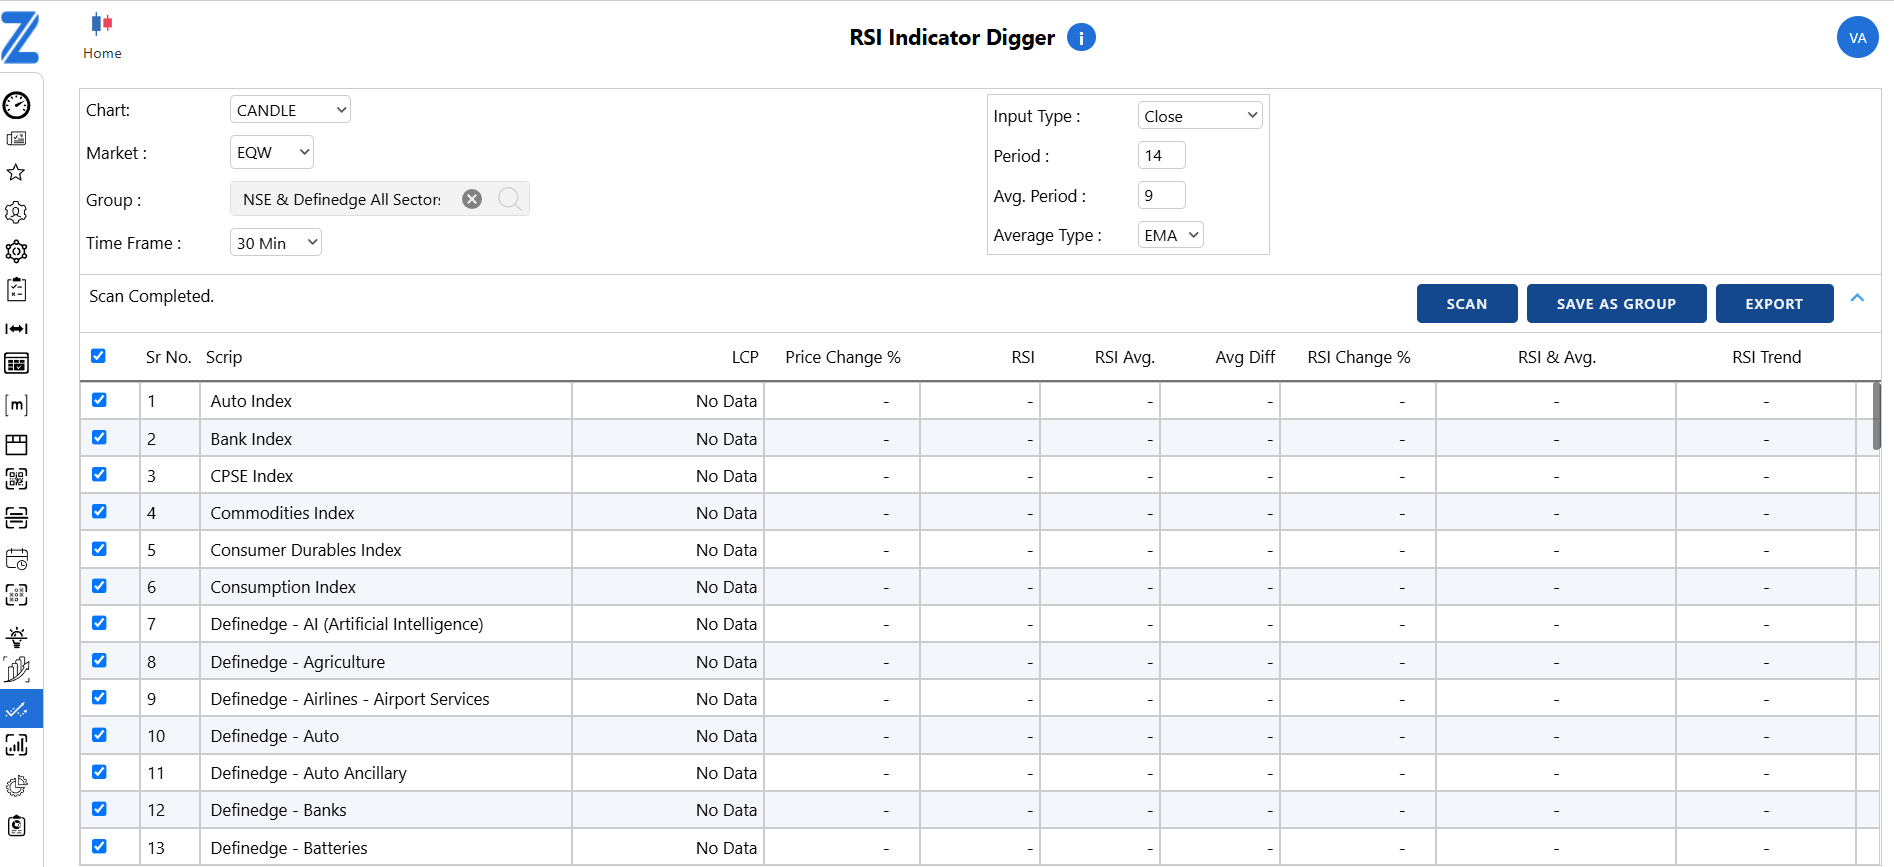Viewport: 1894px width, 867px height.
Task: Click the SAVE AS GROUP button
Action: pos(1616,304)
